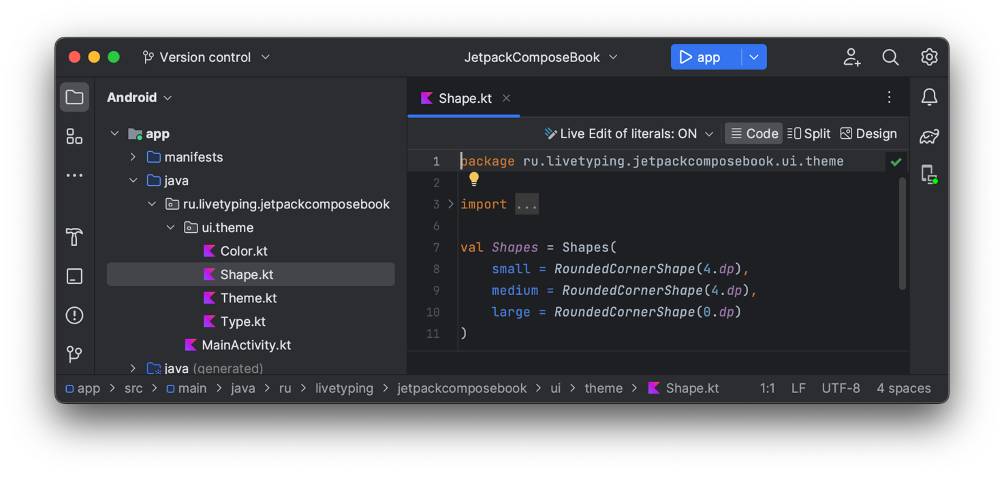
Task: Switch editor to Design view
Action: [868, 133]
